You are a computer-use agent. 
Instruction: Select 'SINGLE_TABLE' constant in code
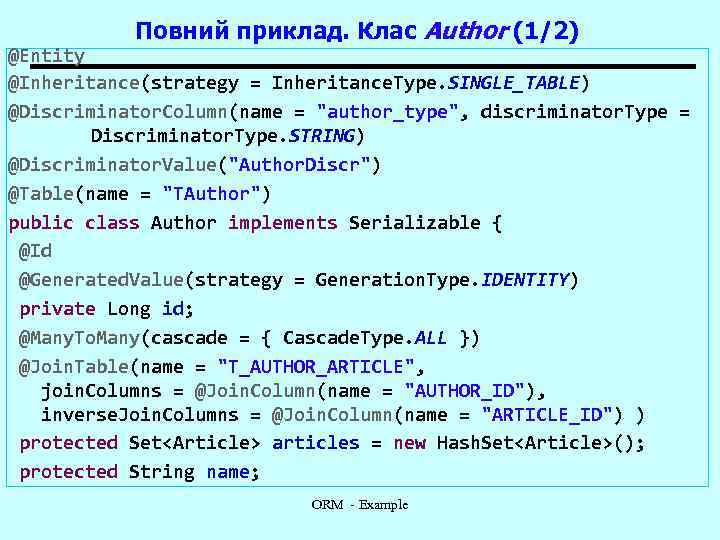pos(514,83)
